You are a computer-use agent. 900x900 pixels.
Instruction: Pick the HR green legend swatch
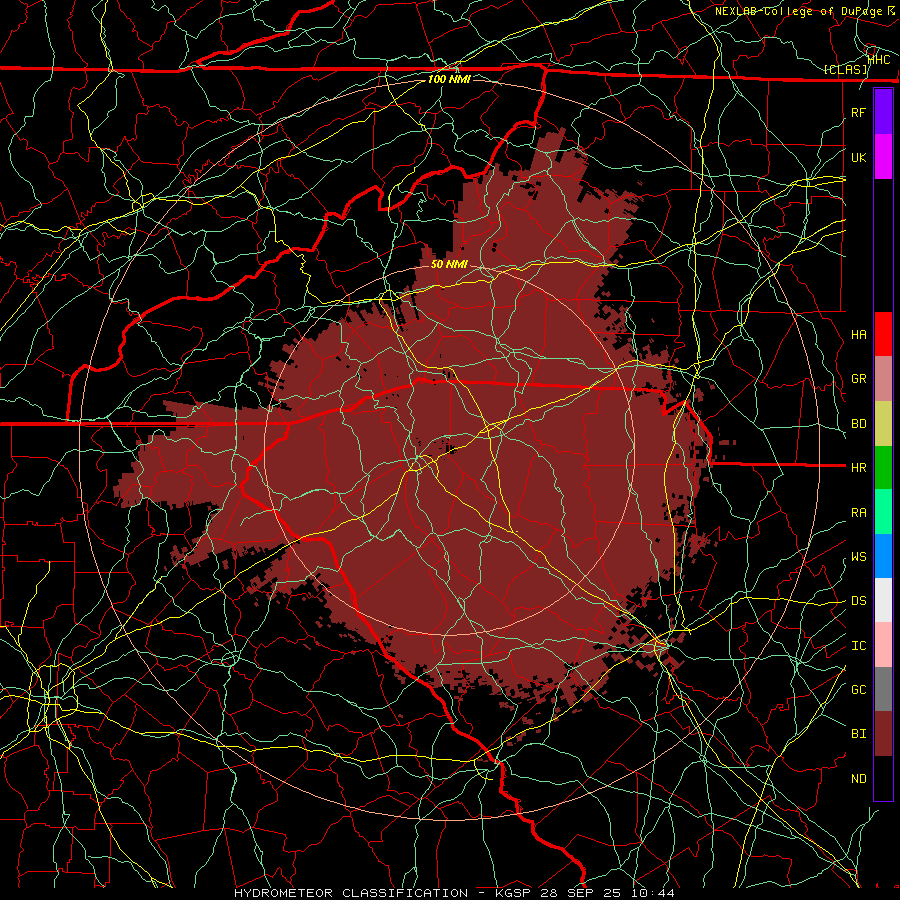coord(883,468)
